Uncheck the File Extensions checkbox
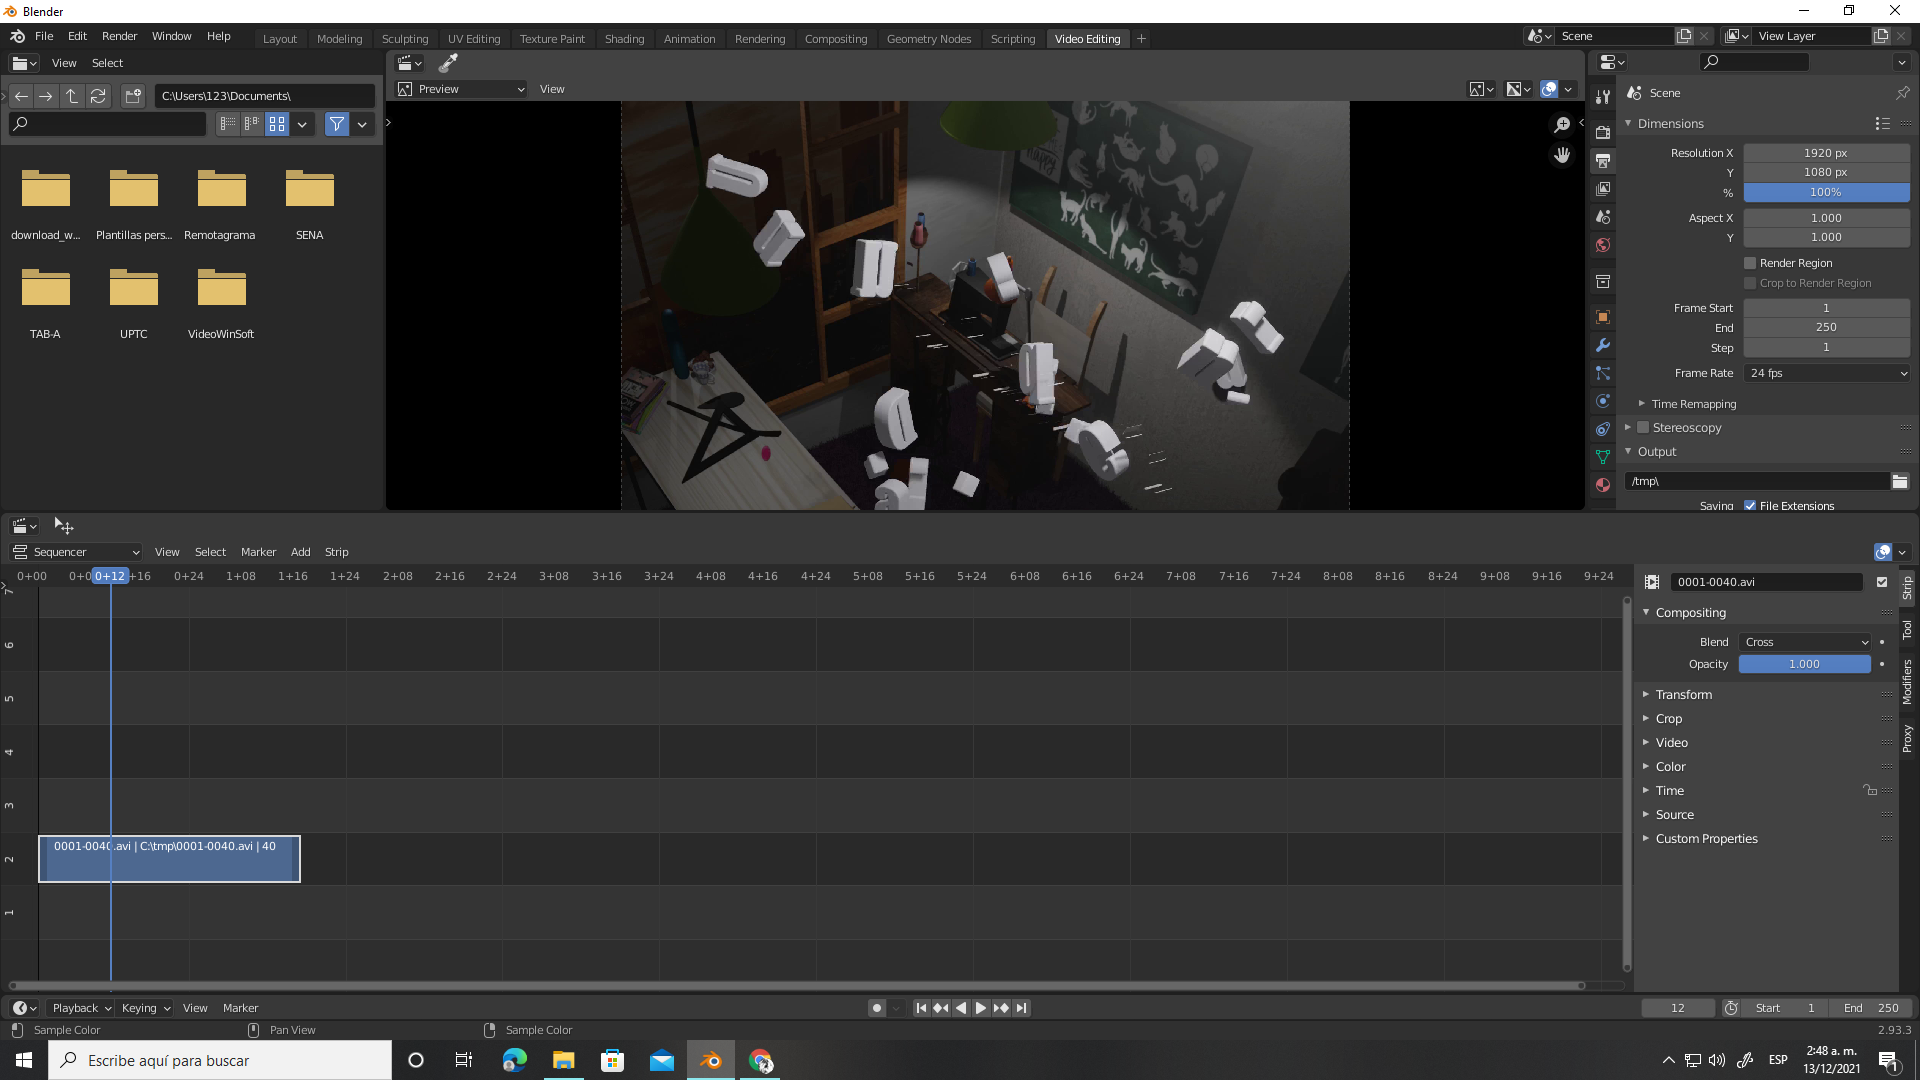This screenshot has width=1920, height=1080. [x=1750, y=506]
